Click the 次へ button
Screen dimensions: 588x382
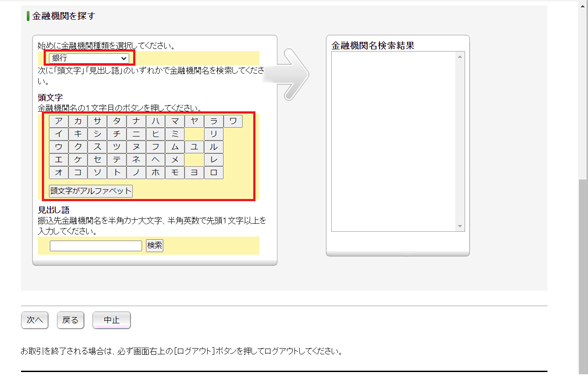point(34,320)
